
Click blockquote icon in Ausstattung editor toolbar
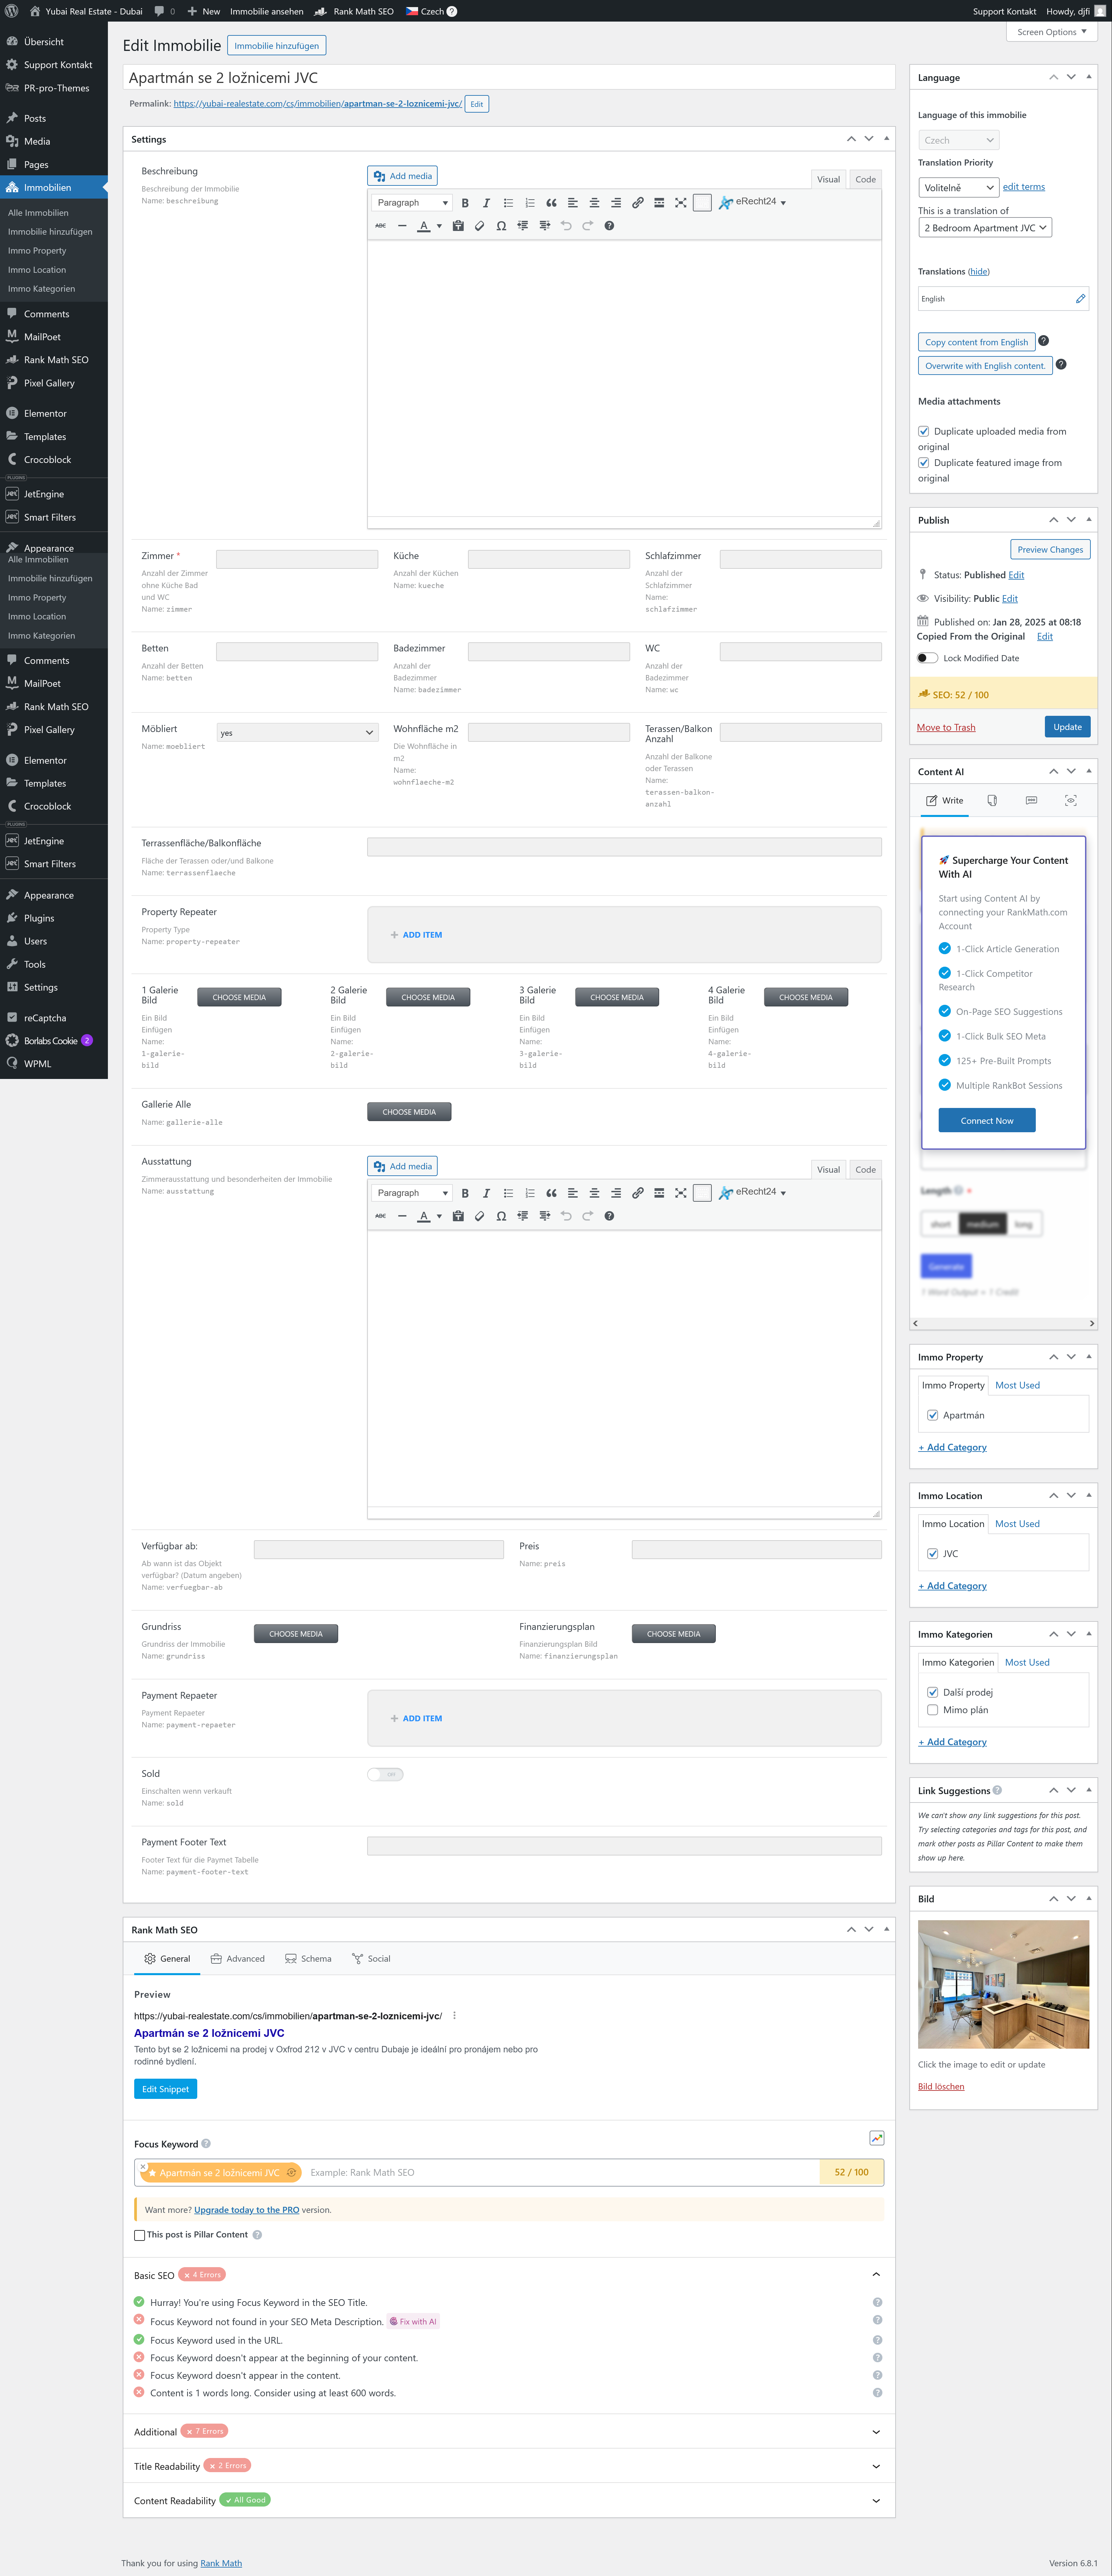point(551,1193)
